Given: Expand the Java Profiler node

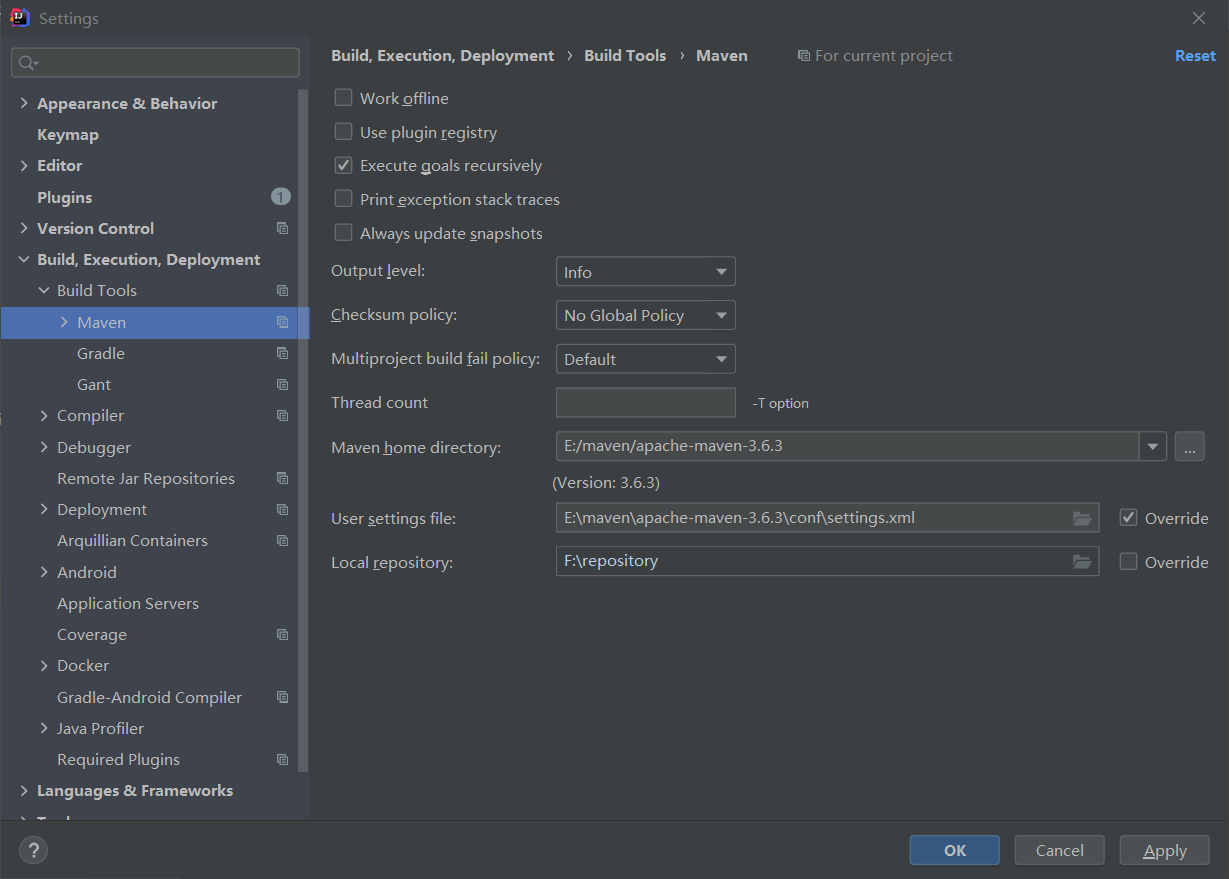Looking at the screenshot, I should (44, 728).
